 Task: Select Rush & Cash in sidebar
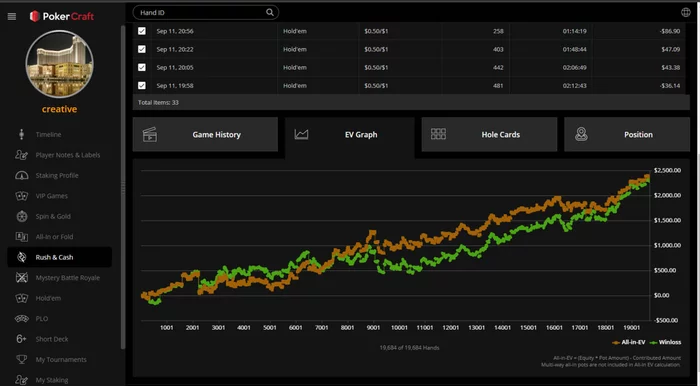point(59,257)
